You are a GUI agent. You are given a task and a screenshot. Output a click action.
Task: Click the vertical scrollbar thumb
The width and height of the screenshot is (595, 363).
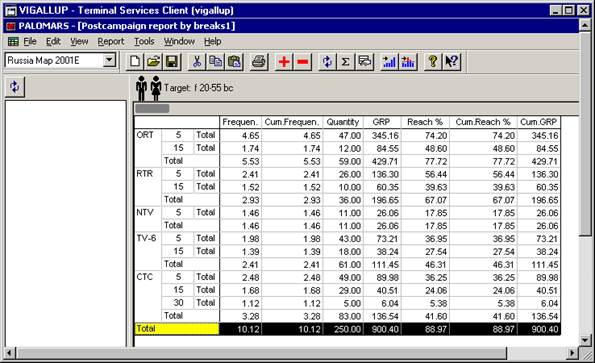(585, 135)
